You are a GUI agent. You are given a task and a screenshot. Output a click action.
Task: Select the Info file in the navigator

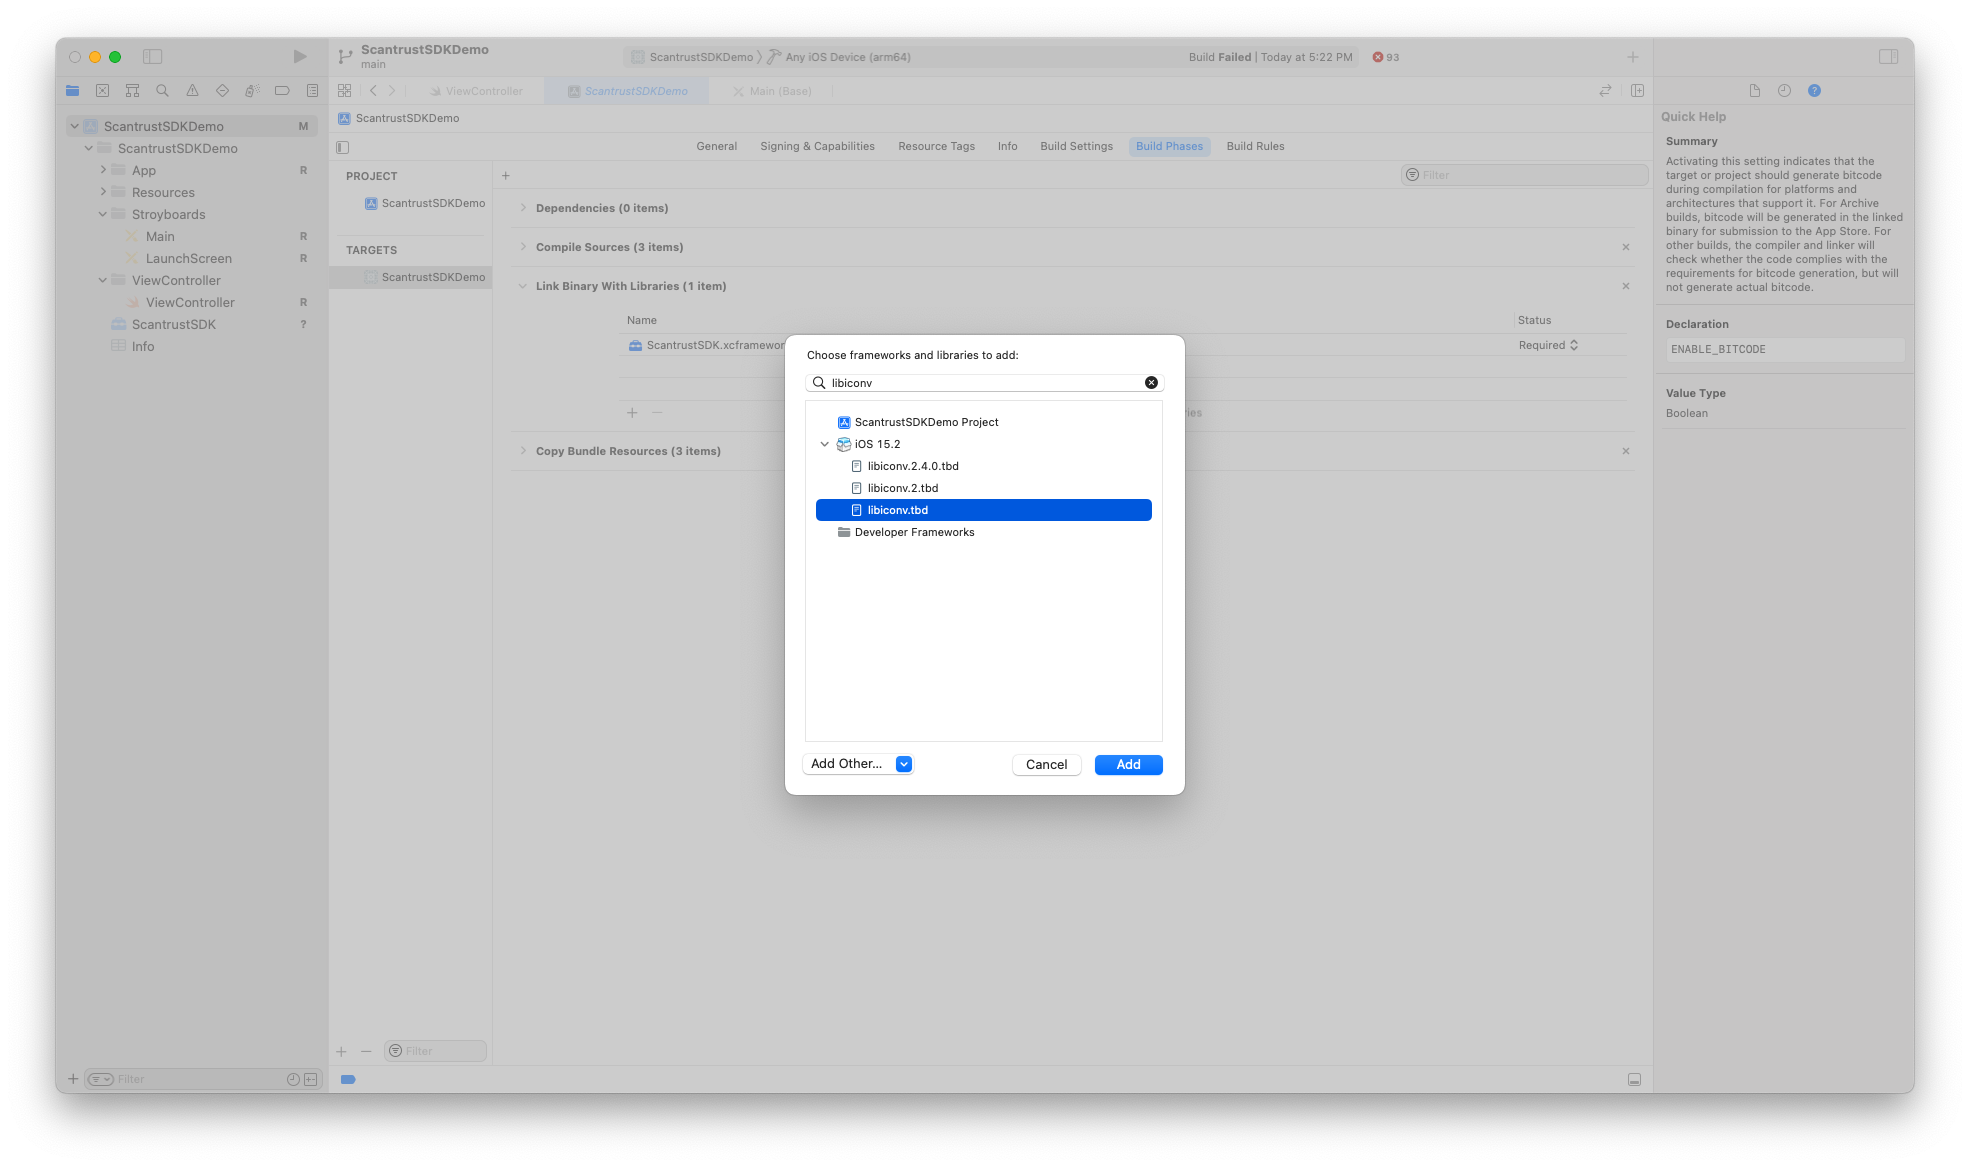click(x=143, y=346)
